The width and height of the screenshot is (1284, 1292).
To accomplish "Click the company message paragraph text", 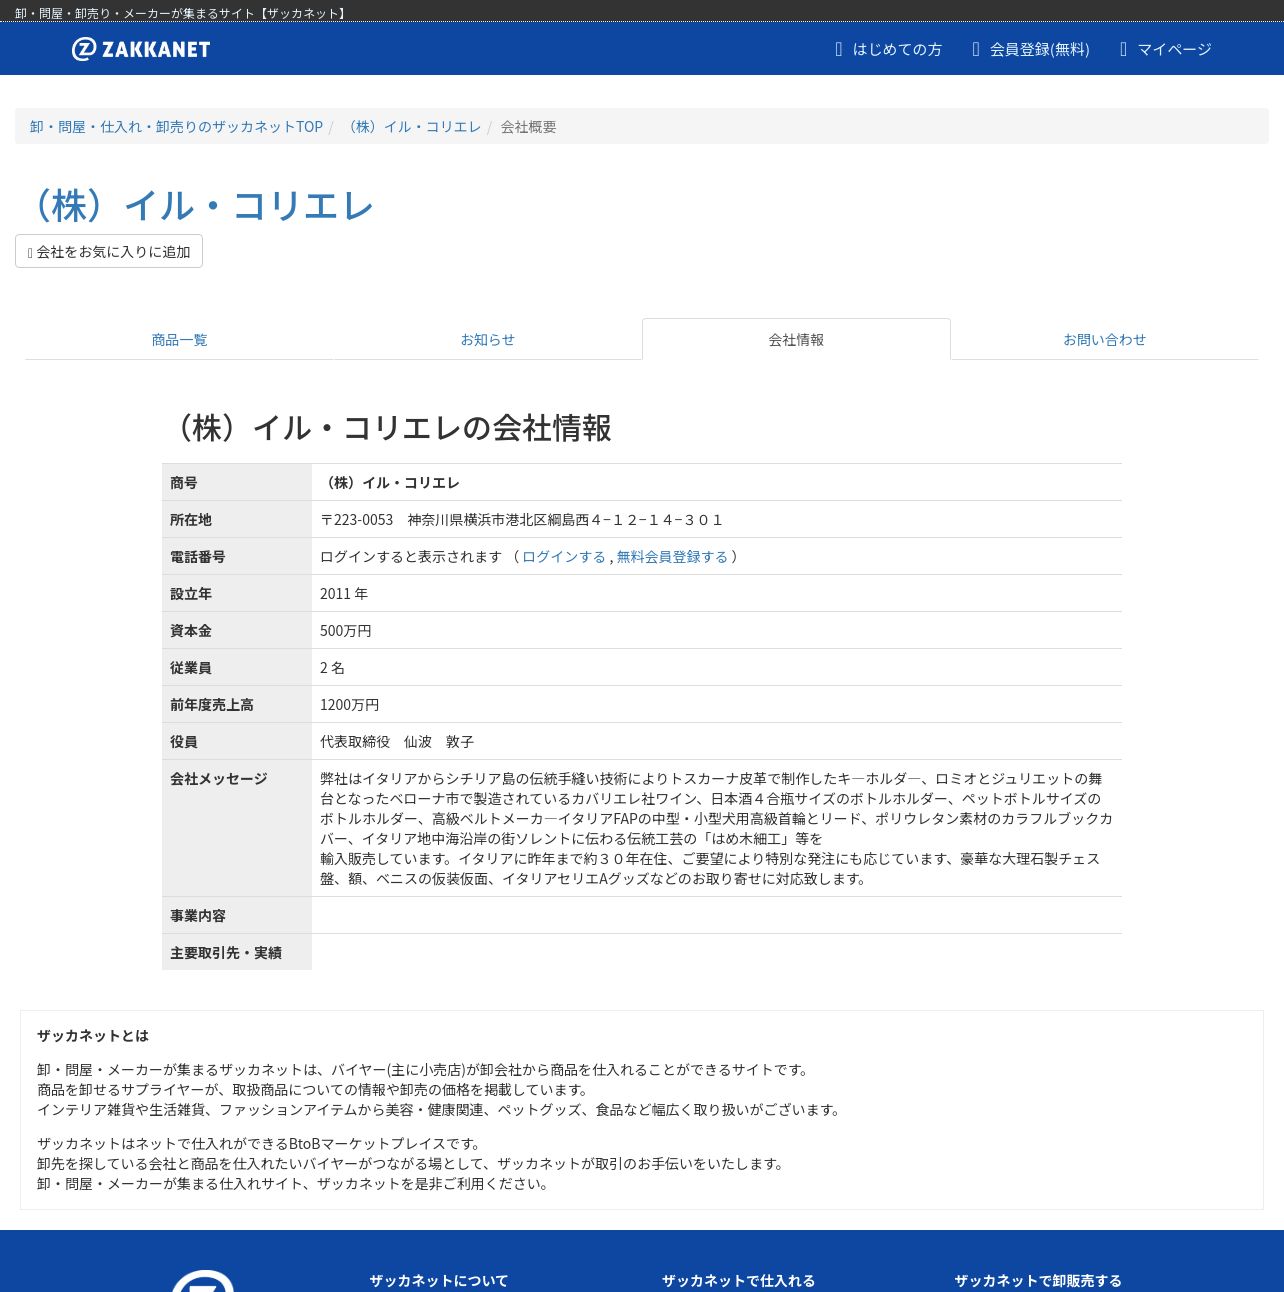I will click(x=716, y=829).
